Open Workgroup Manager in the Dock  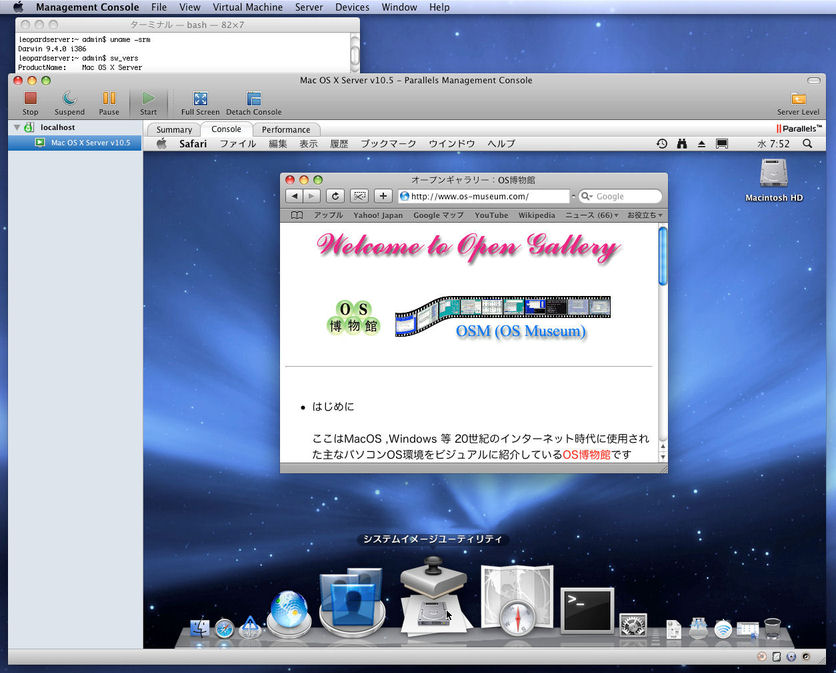pyautogui.click(x=352, y=603)
